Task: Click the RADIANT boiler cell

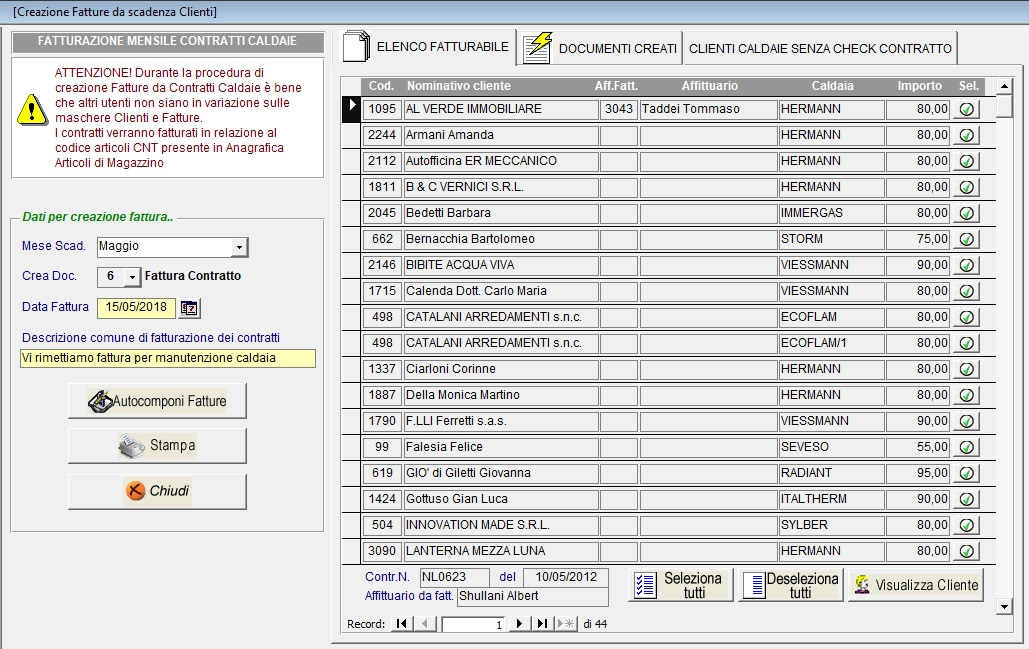Action: click(831, 473)
